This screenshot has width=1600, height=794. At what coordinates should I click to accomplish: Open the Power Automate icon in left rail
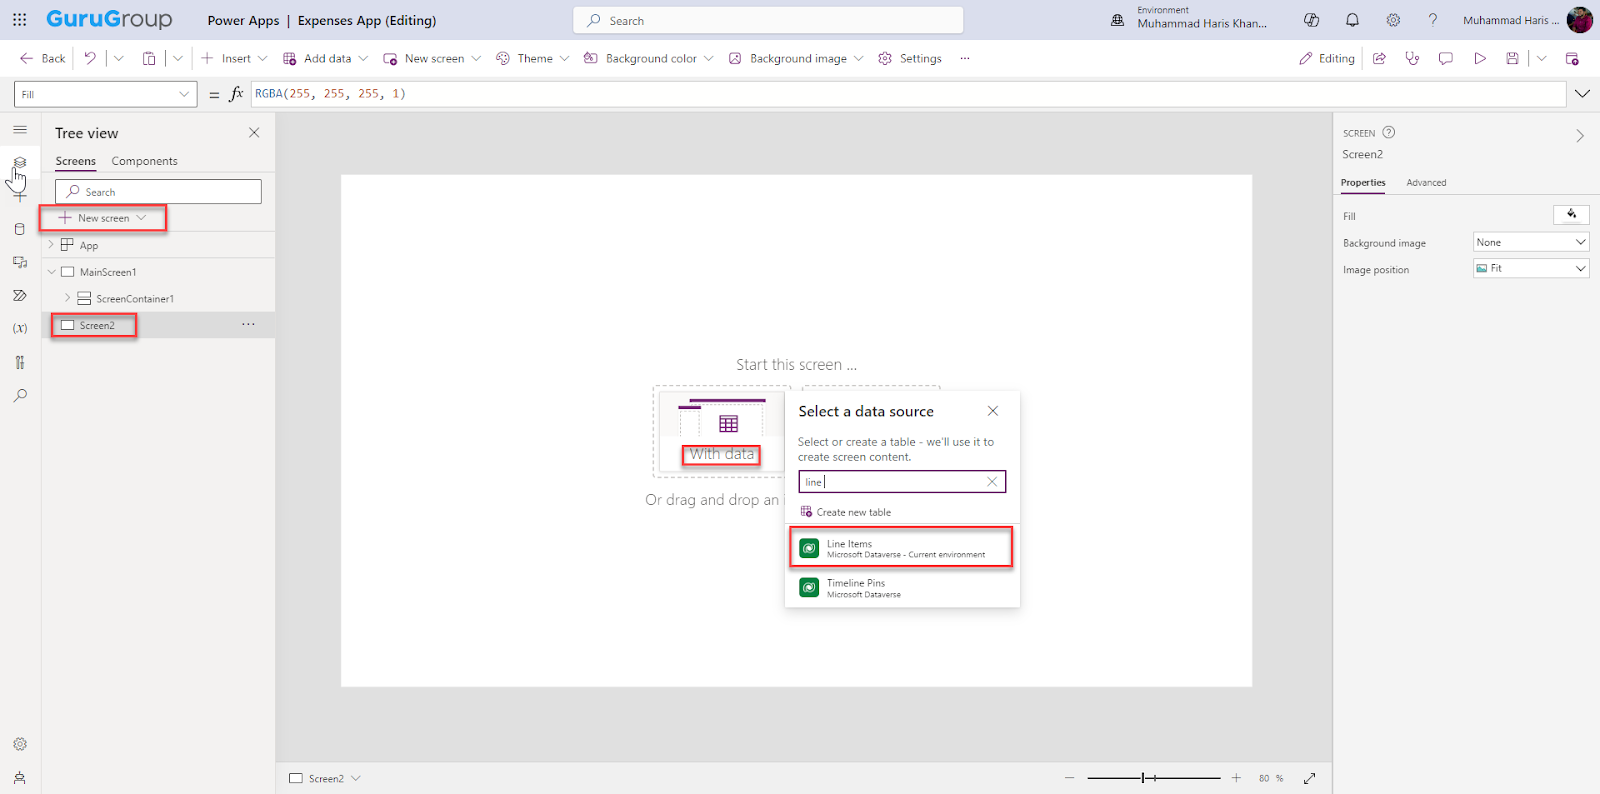(x=20, y=295)
